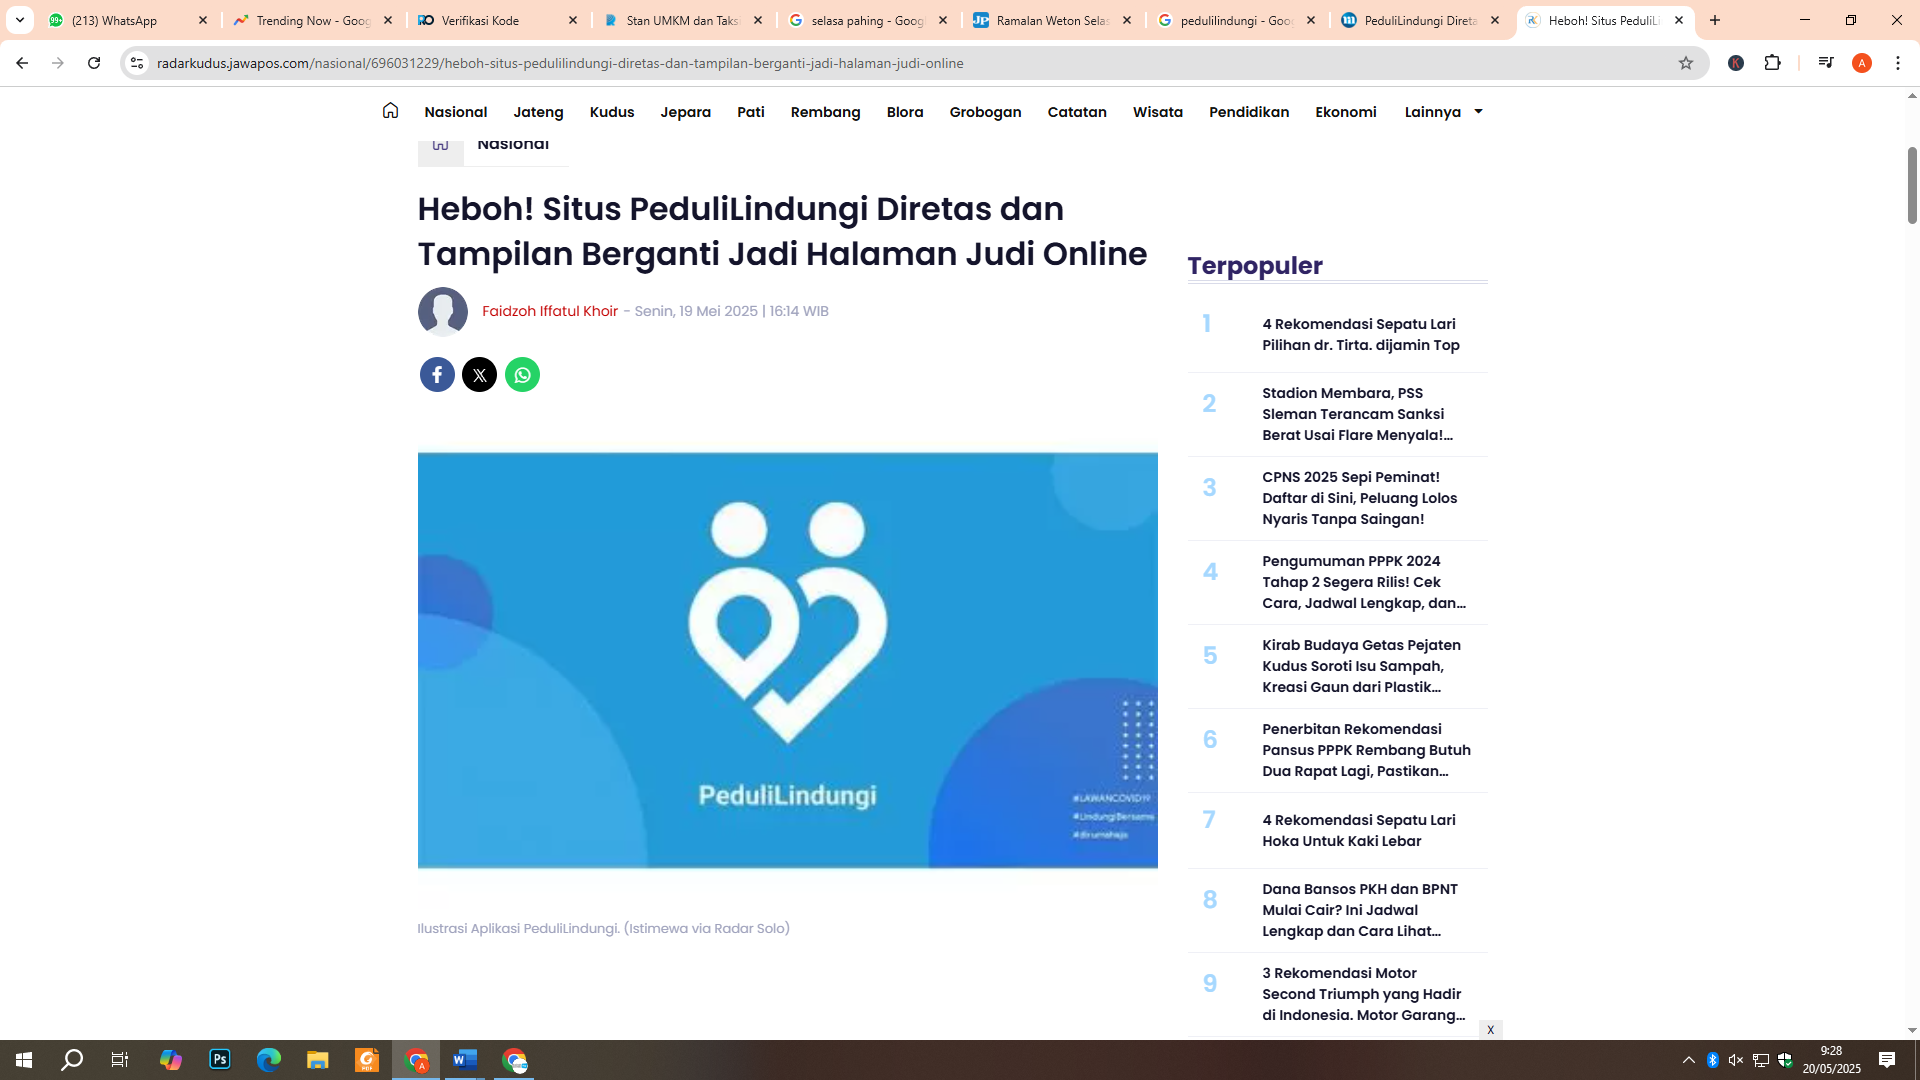Viewport: 1920px width, 1080px height.
Task: Open popular article about Sepatu Lari dr. Tirta
Action: tap(1361, 335)
